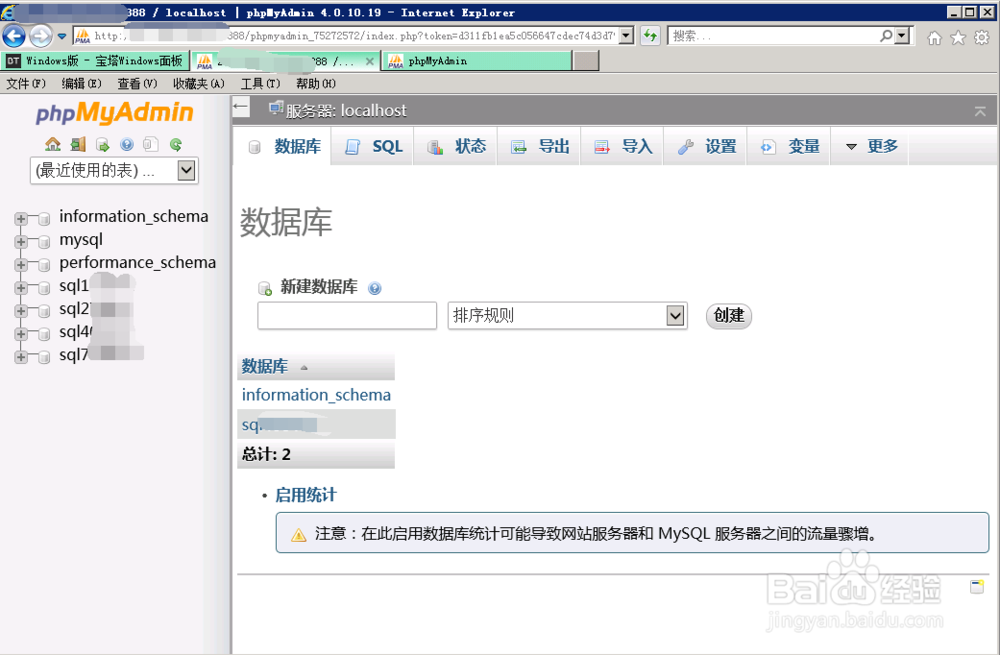Click the phpMyAdmin home icon

(x=53, y=145)
